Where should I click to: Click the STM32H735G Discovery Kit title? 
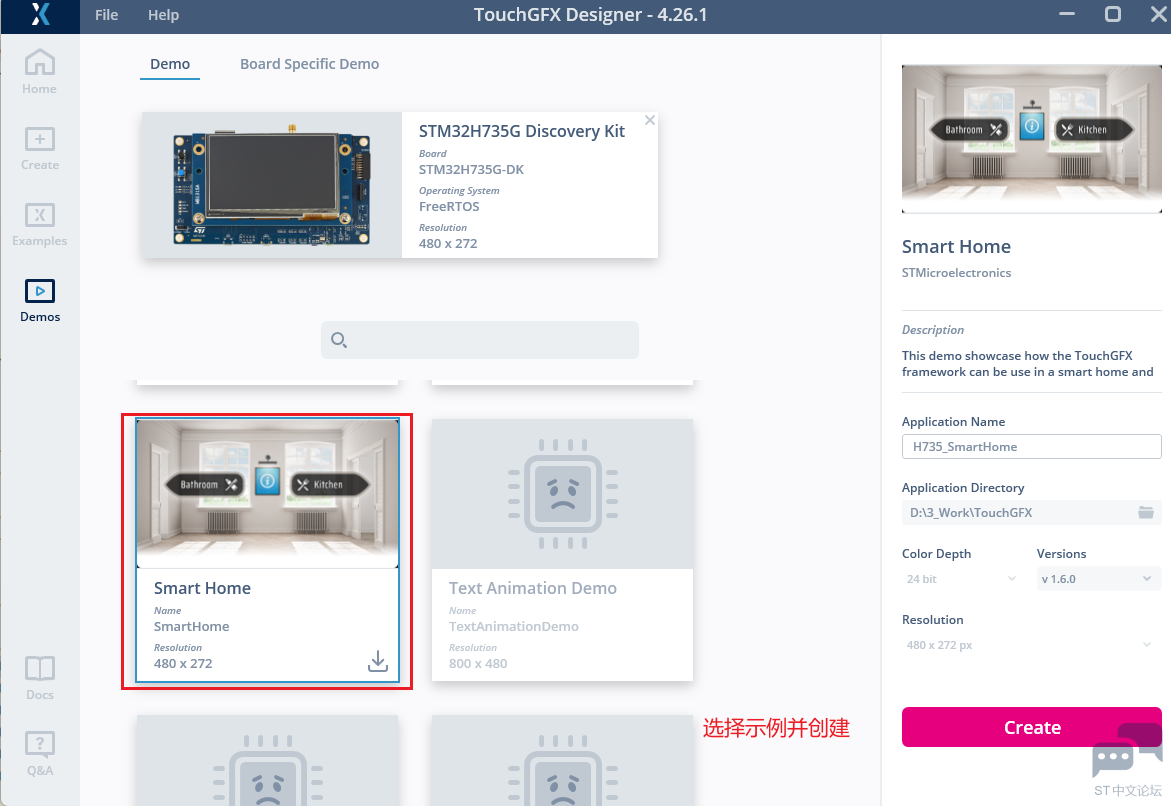coord(521,131)
